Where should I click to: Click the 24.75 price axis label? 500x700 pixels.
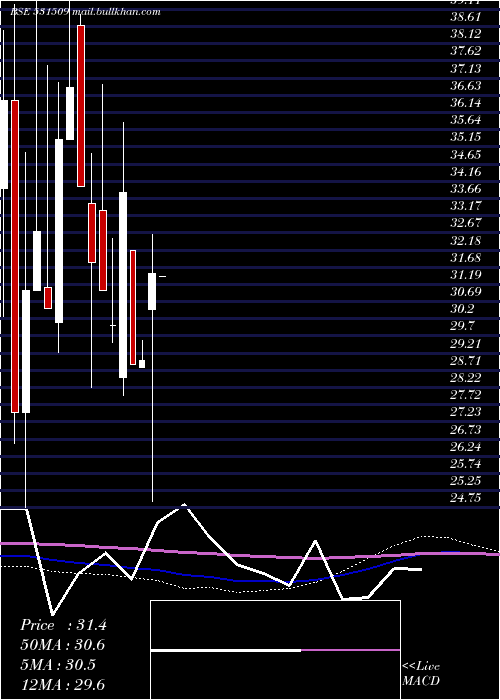tap(466, 498)
